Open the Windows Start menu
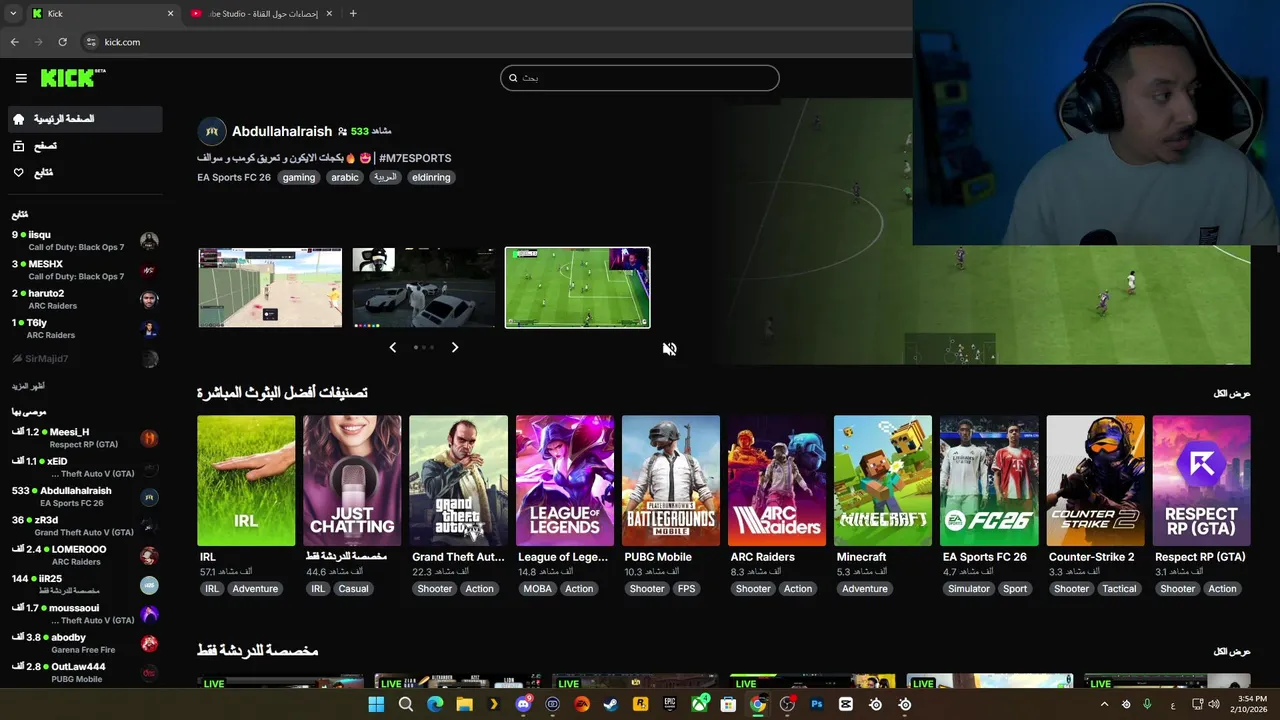This screenshot has width=1280, height=720. tap(376, 704)
